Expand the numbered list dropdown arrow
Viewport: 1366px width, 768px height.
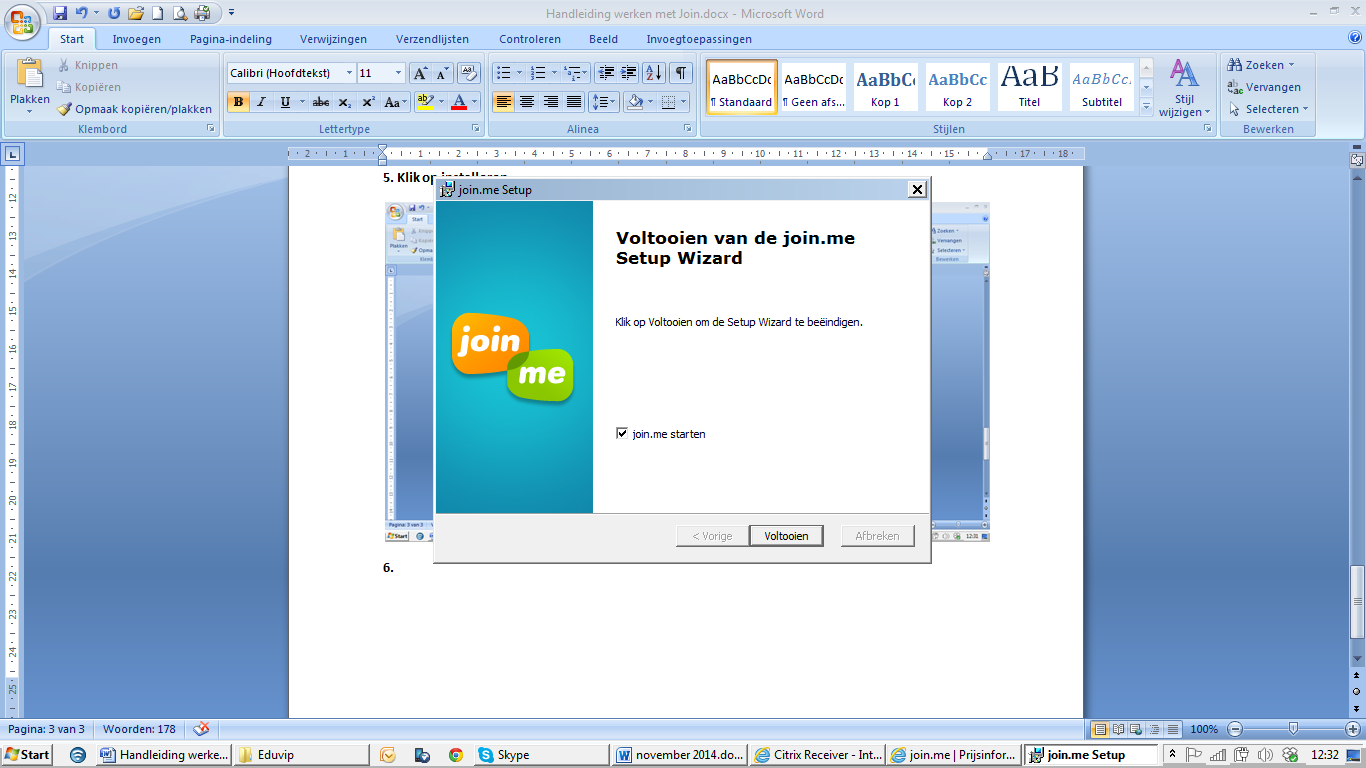(554, 73)
